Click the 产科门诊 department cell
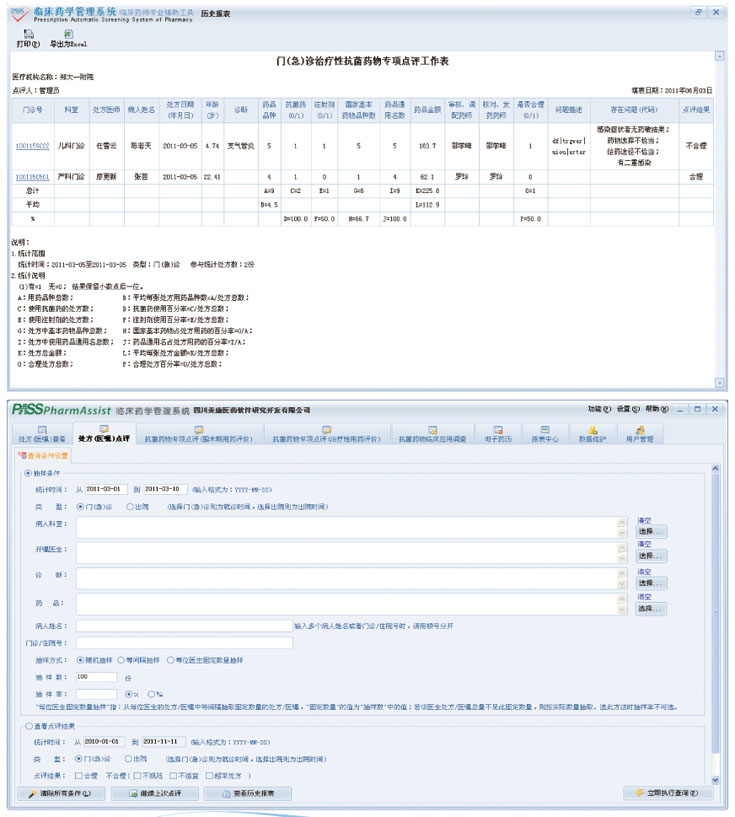Image resolution: width=735 pixels, height=817 pixels. (71, 177)
